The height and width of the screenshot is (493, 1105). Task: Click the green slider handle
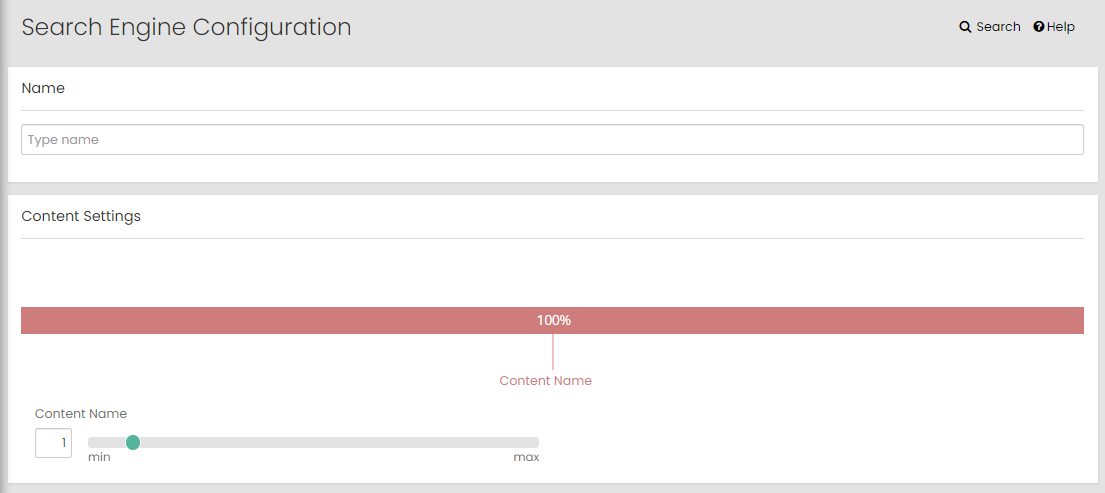[x=133, y=442]
